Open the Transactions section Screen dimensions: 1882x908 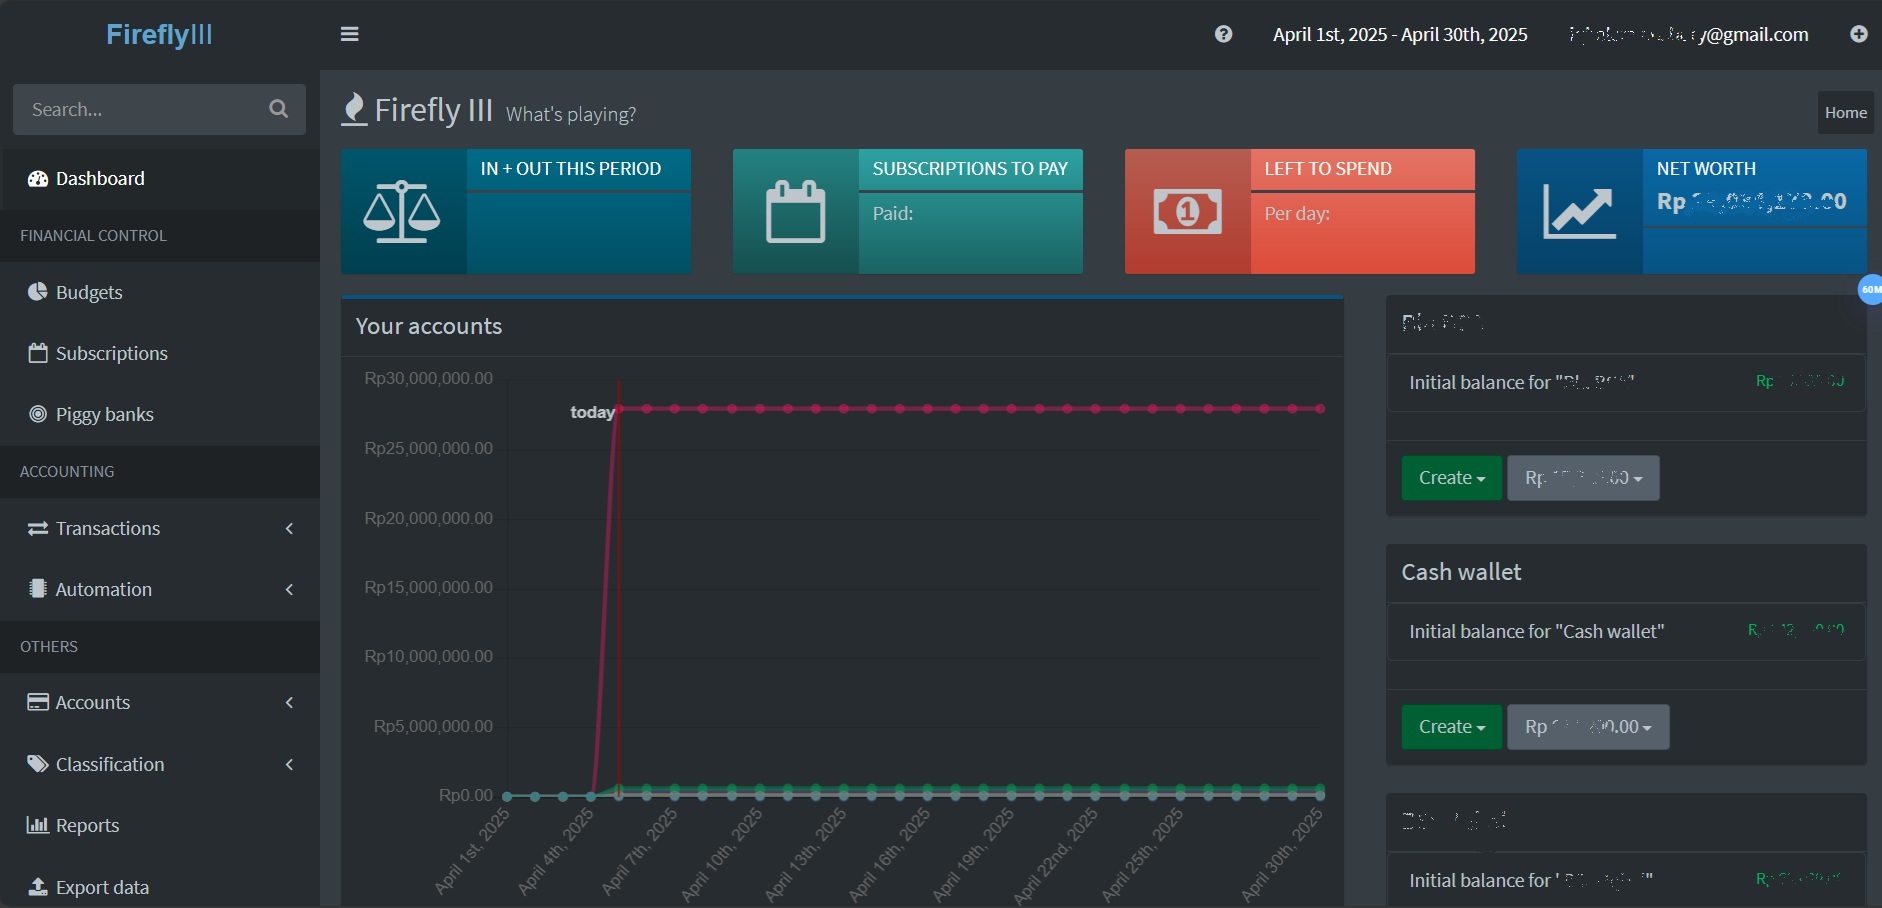(107, 528)
